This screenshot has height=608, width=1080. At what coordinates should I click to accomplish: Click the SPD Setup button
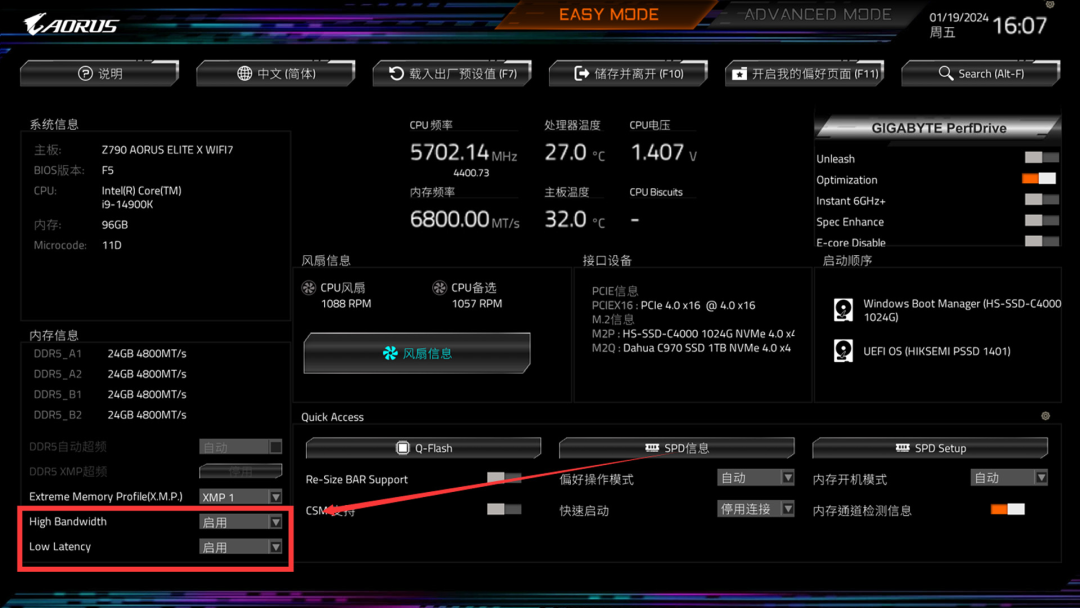[931, 448]
